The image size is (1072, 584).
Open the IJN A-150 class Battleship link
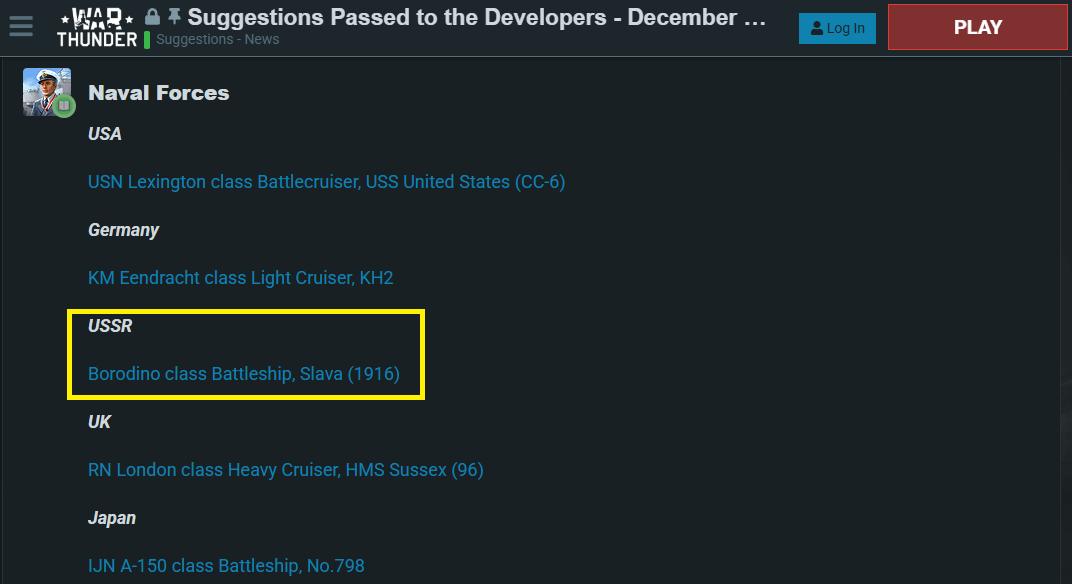(226, 566)
